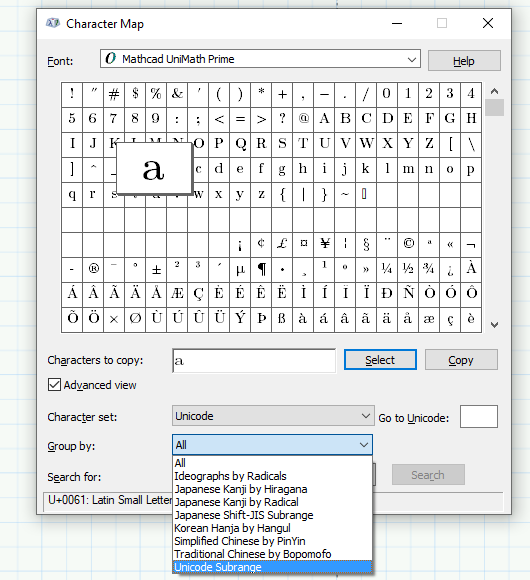This screenshot has width=530, height=580.
Task: Select the registered trademark symbol cell
Action: coord(93,269)
